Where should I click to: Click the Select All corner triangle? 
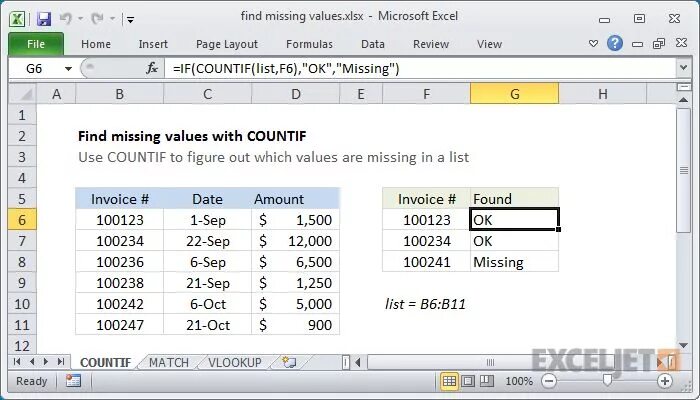[x=22, y=94]
